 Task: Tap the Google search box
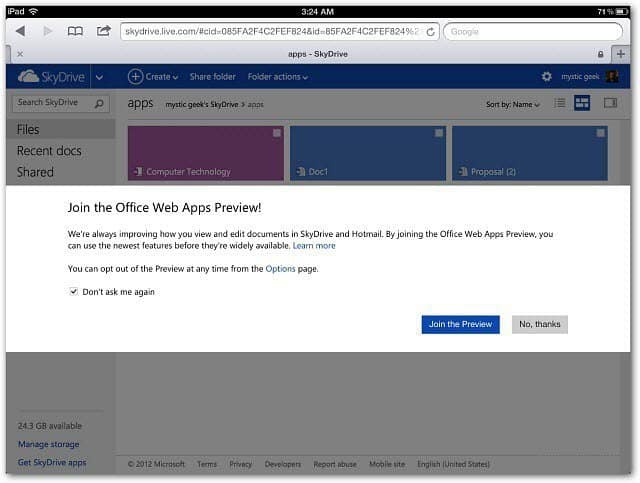click(533, 31)
